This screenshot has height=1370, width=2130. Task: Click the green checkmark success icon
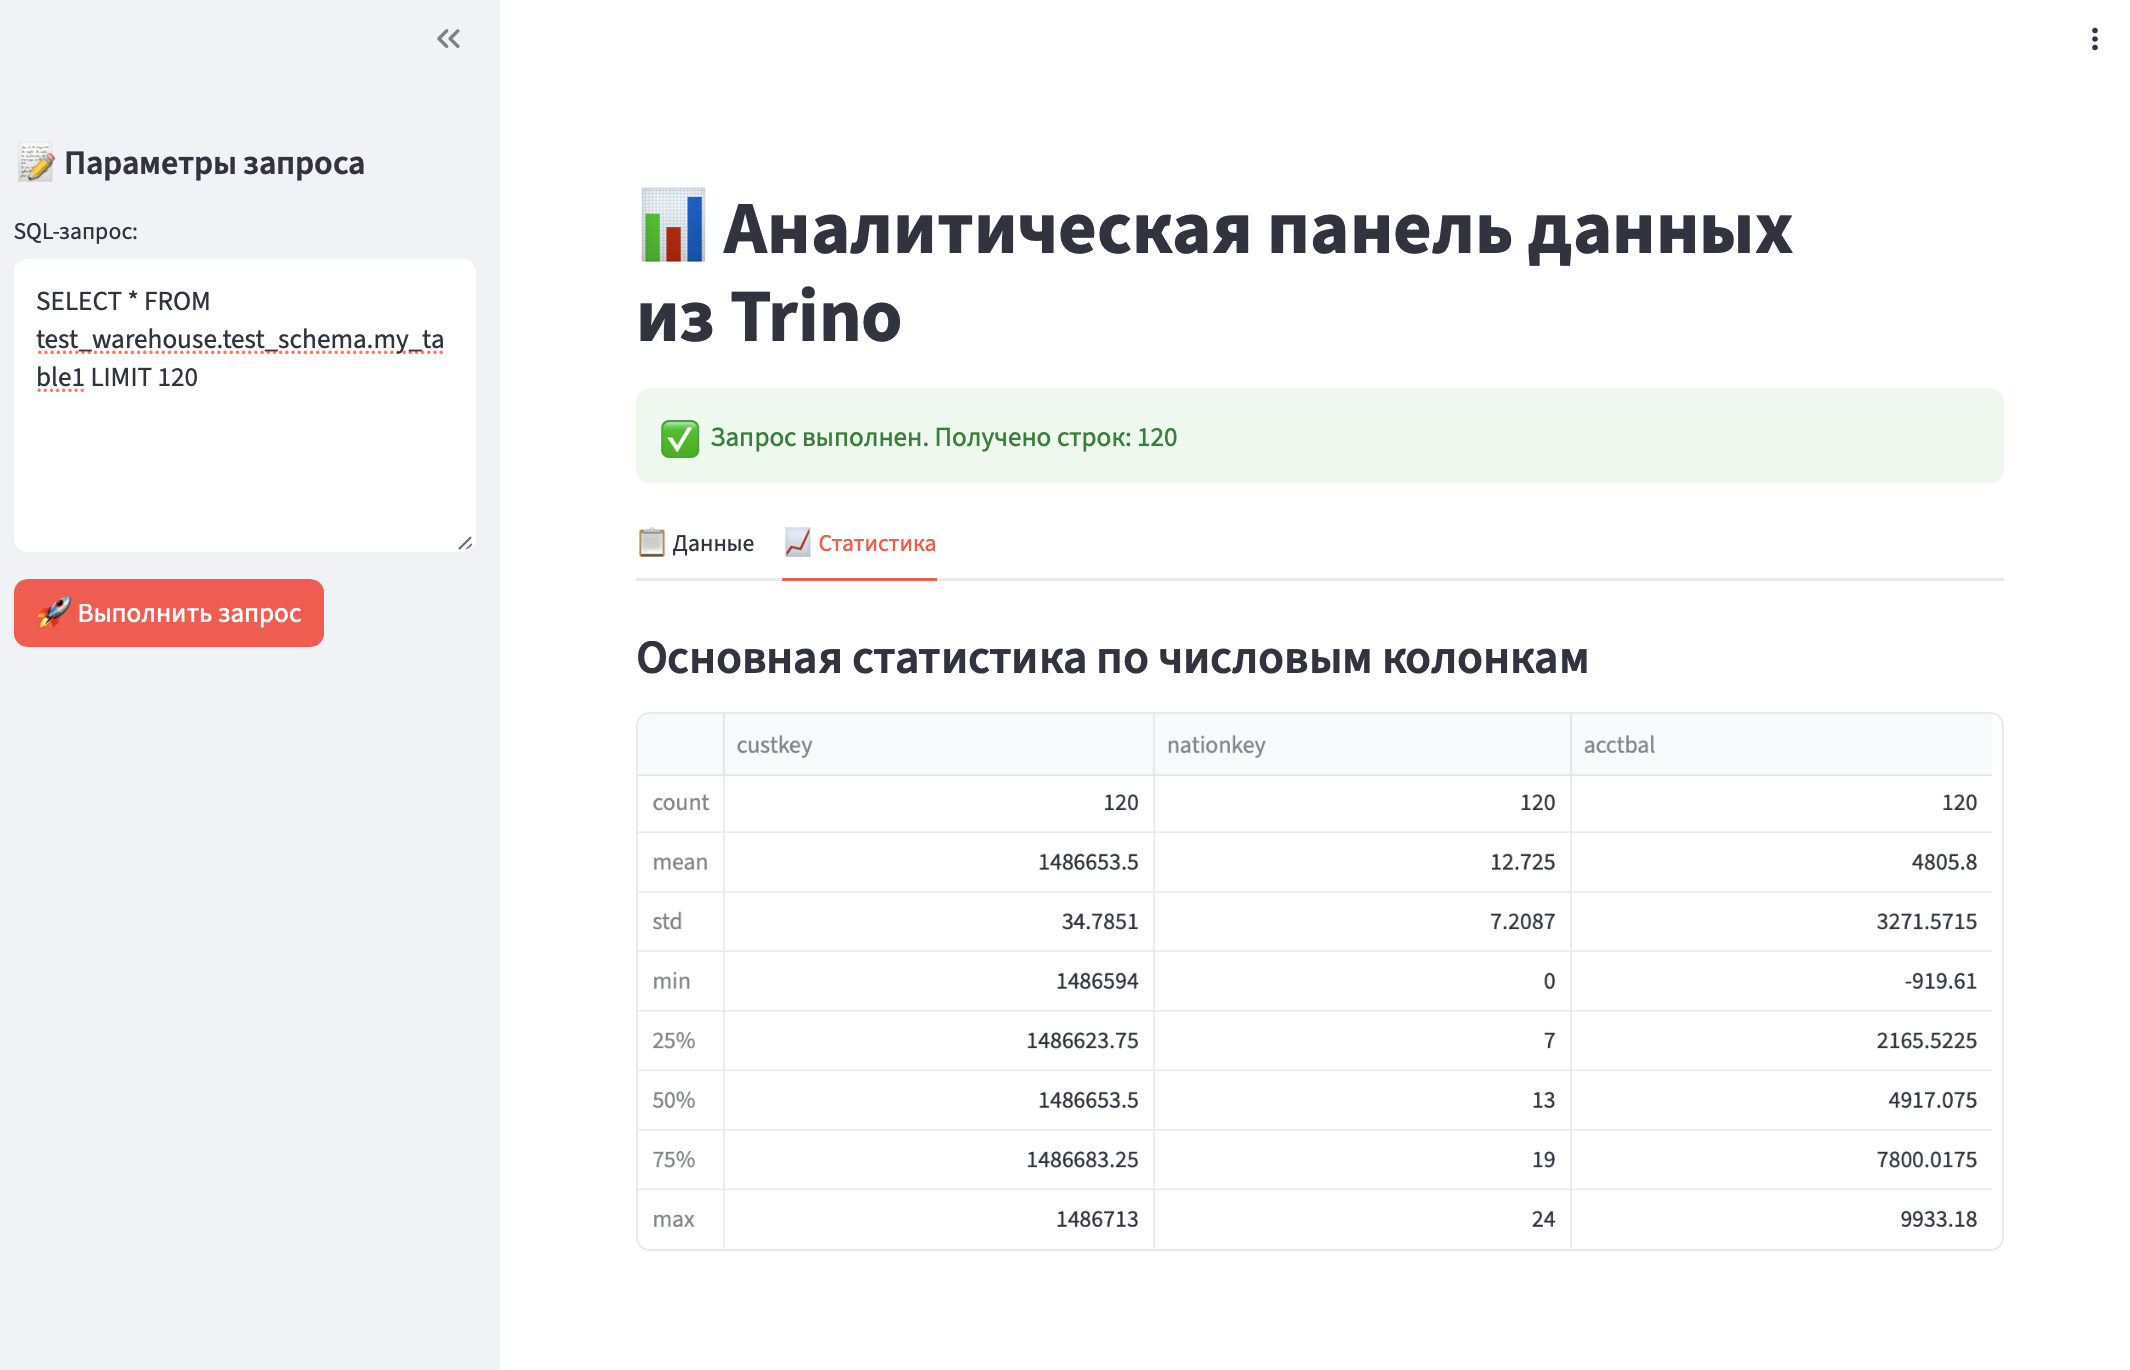(x=680, y=438)
